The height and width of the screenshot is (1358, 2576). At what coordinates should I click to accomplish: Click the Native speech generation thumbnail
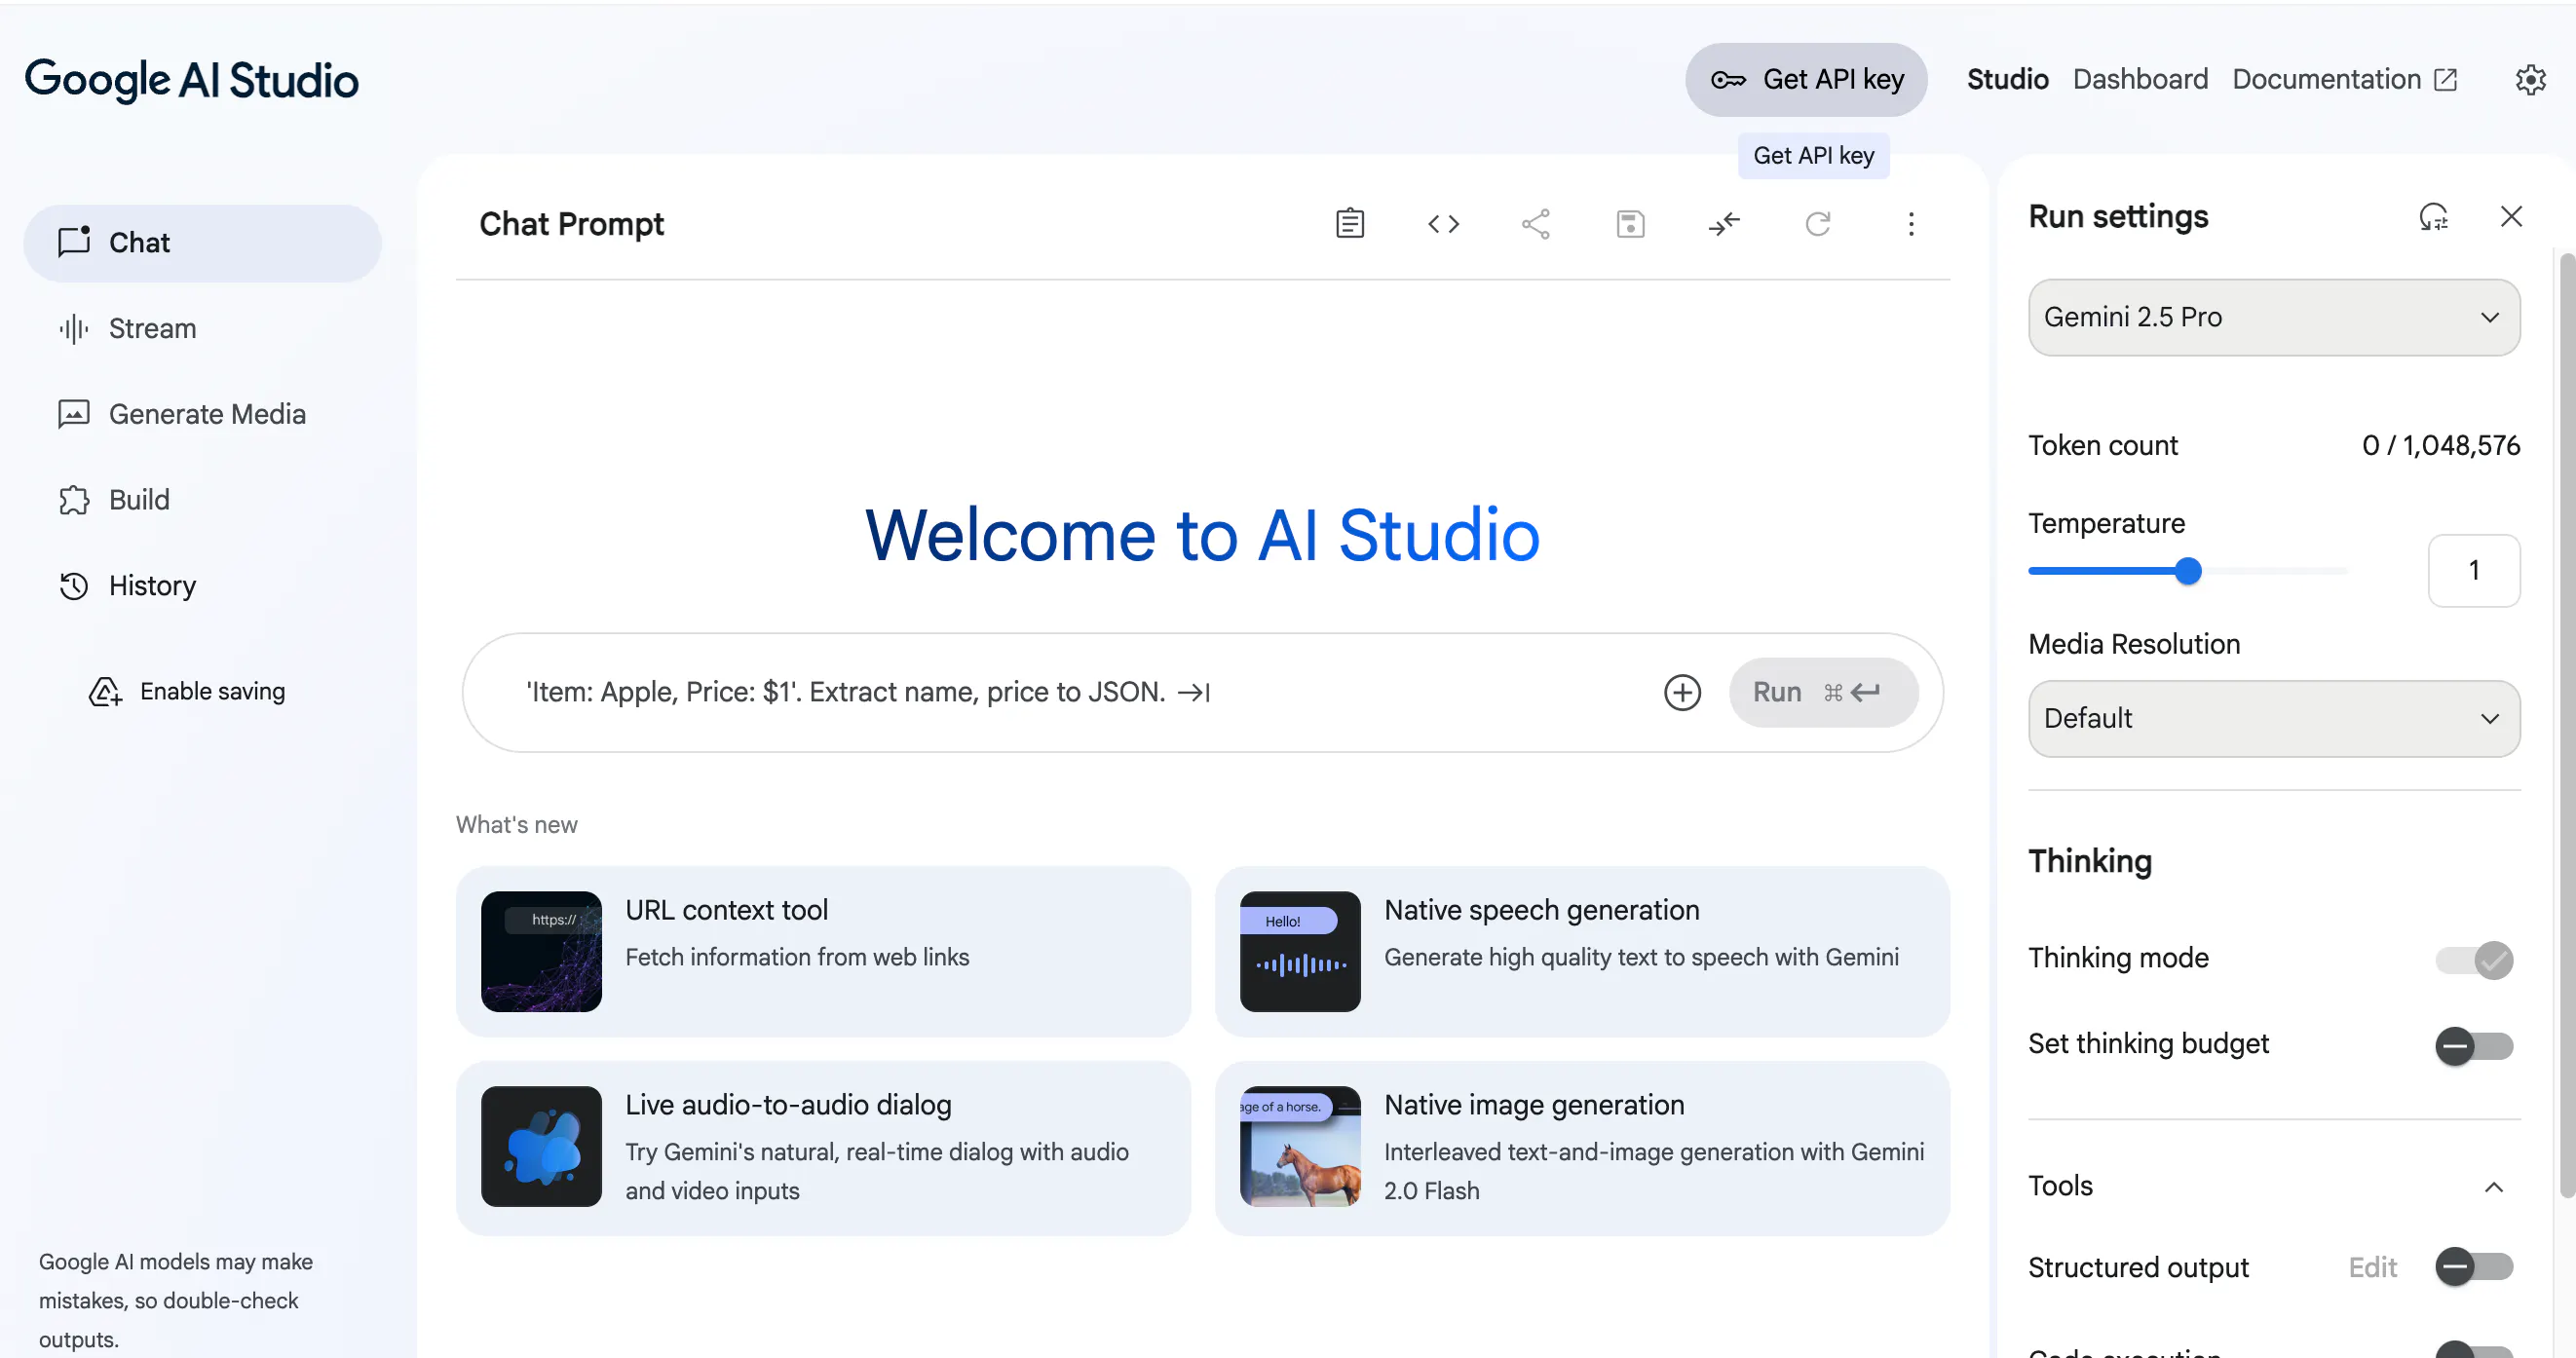[1300, 951]
